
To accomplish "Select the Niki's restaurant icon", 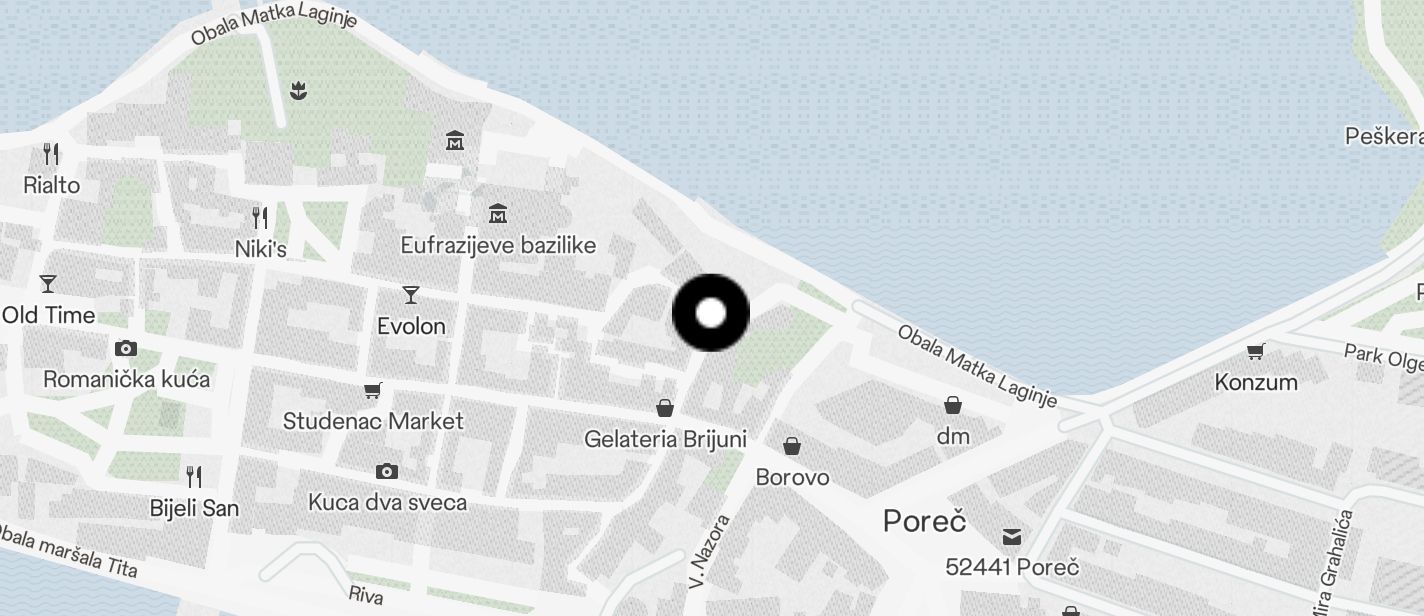I will pos(260,217).
